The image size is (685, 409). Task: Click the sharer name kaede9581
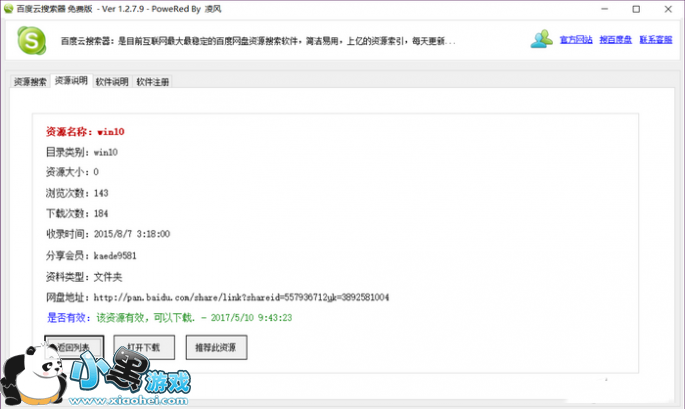pos(115,256)
